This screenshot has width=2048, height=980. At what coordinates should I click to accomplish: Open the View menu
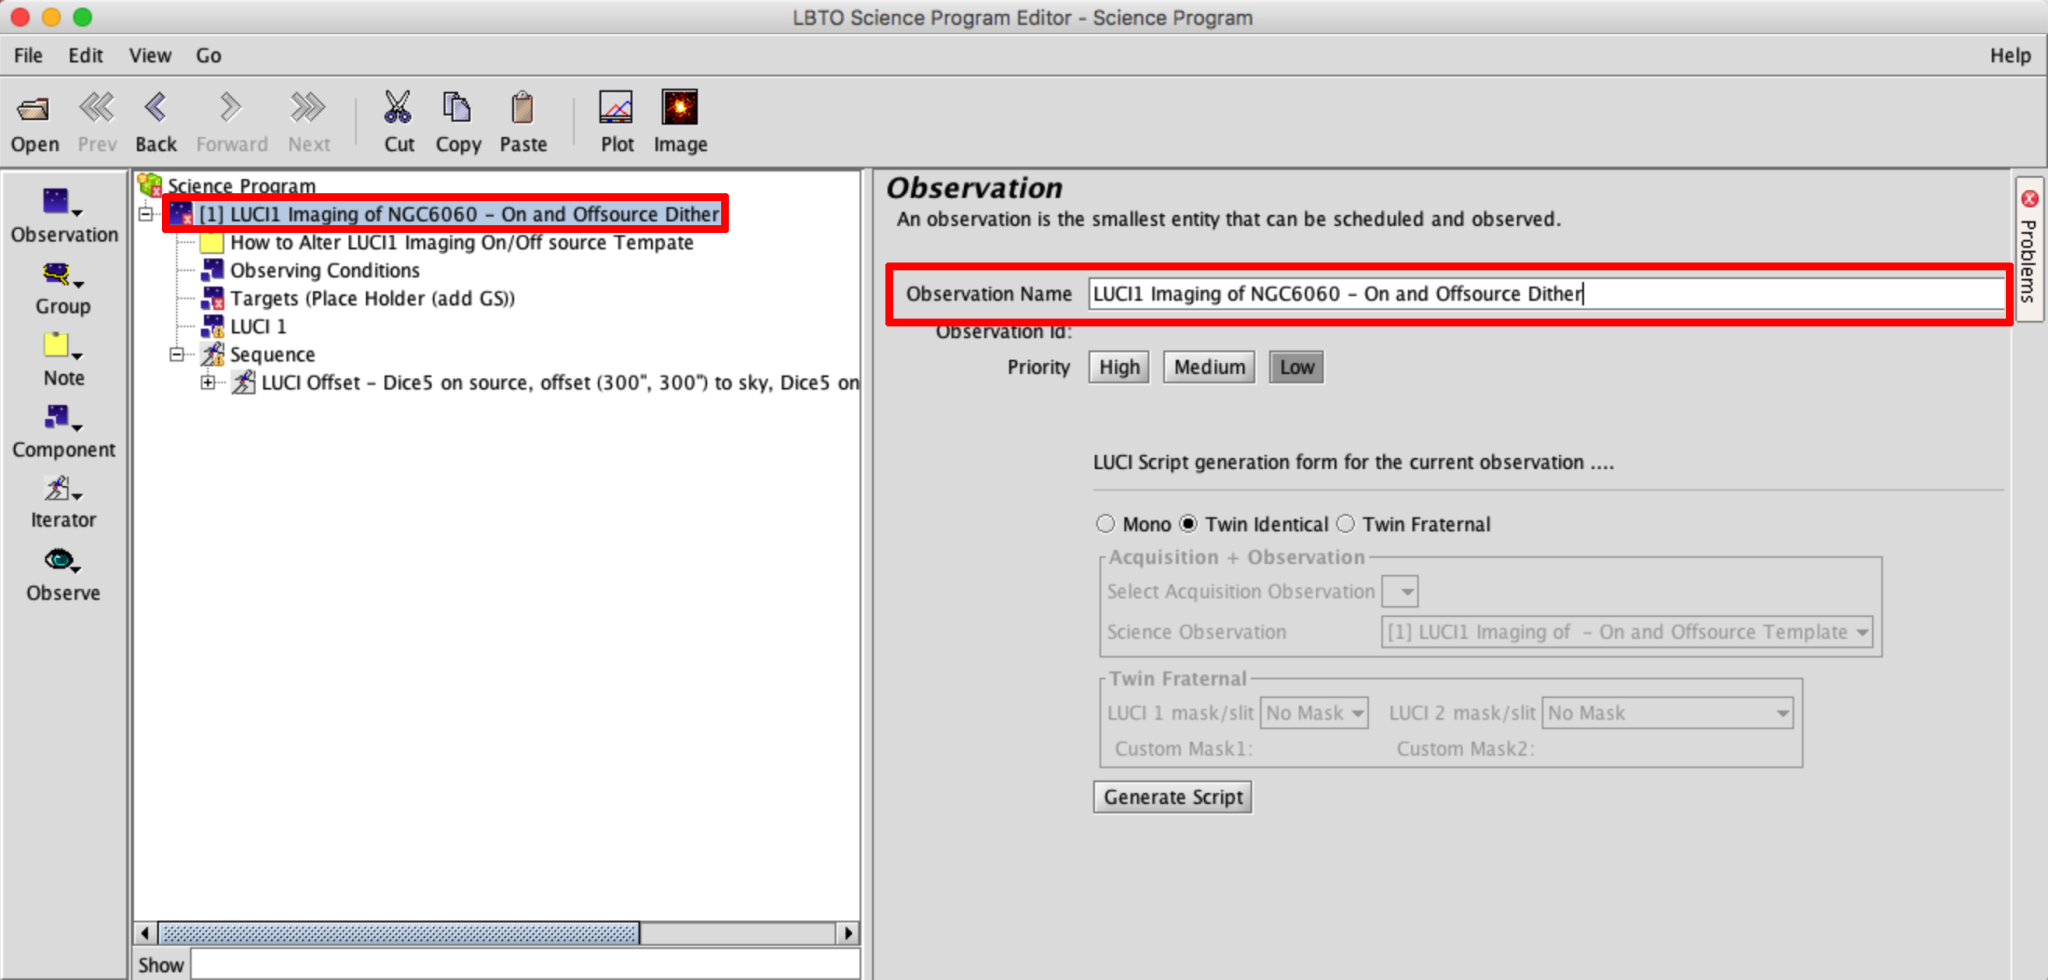tap(150, 56)
